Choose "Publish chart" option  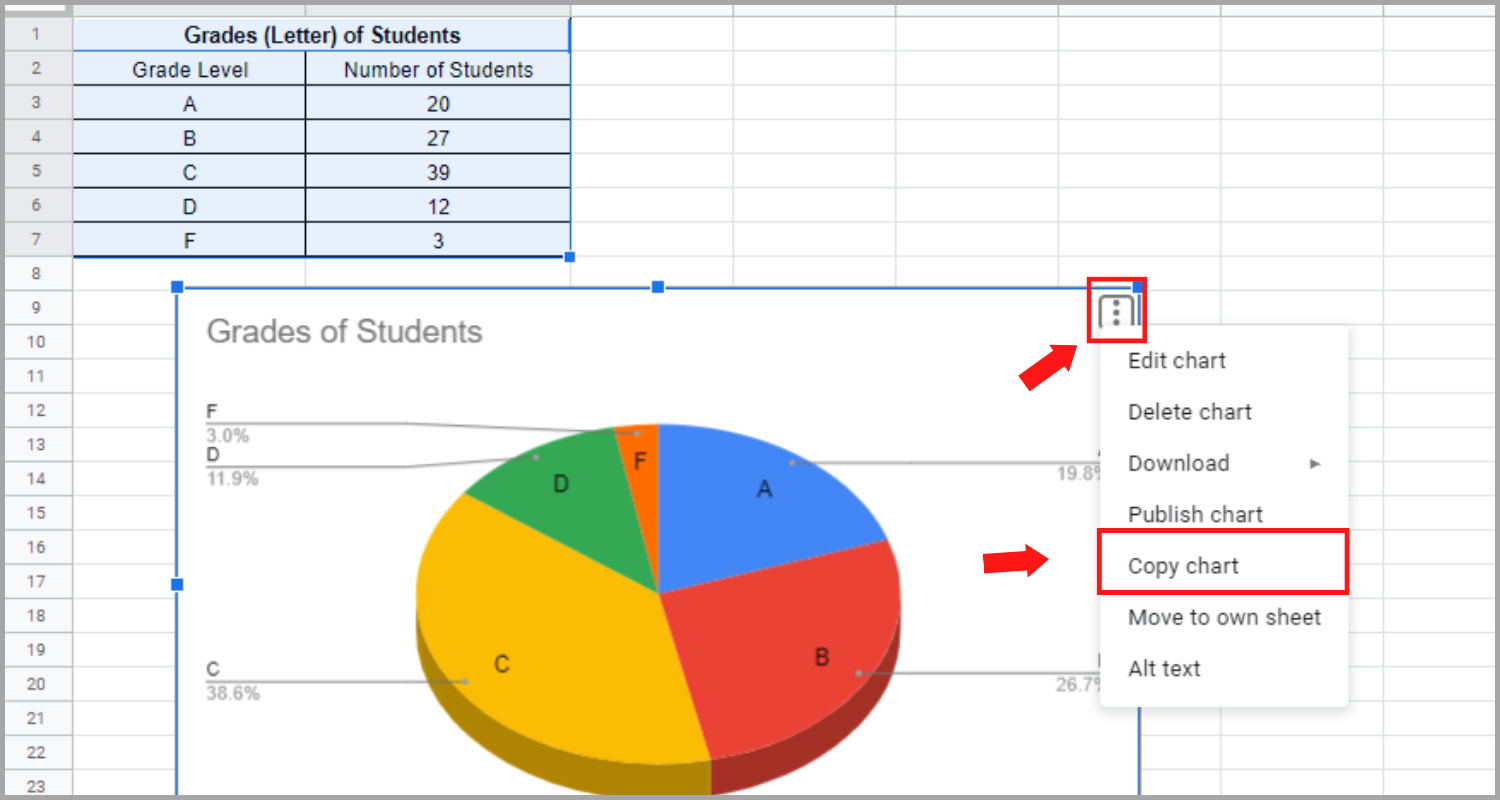point(1195,513)
